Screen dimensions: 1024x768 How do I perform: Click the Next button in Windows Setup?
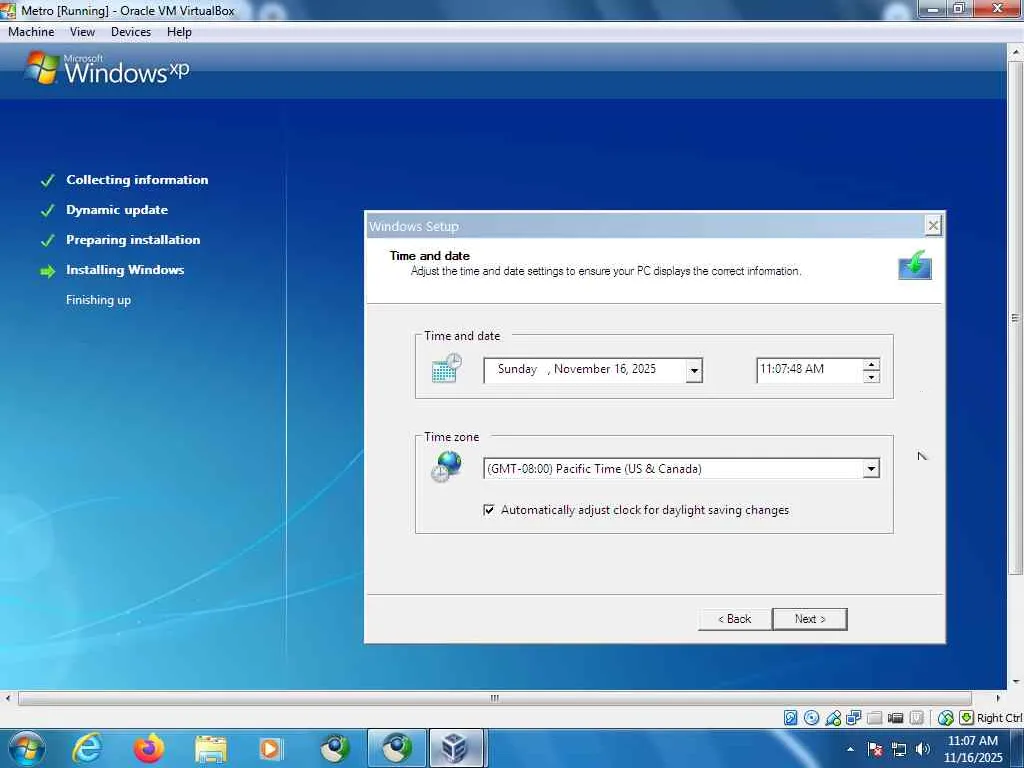[x=810, y=619]
